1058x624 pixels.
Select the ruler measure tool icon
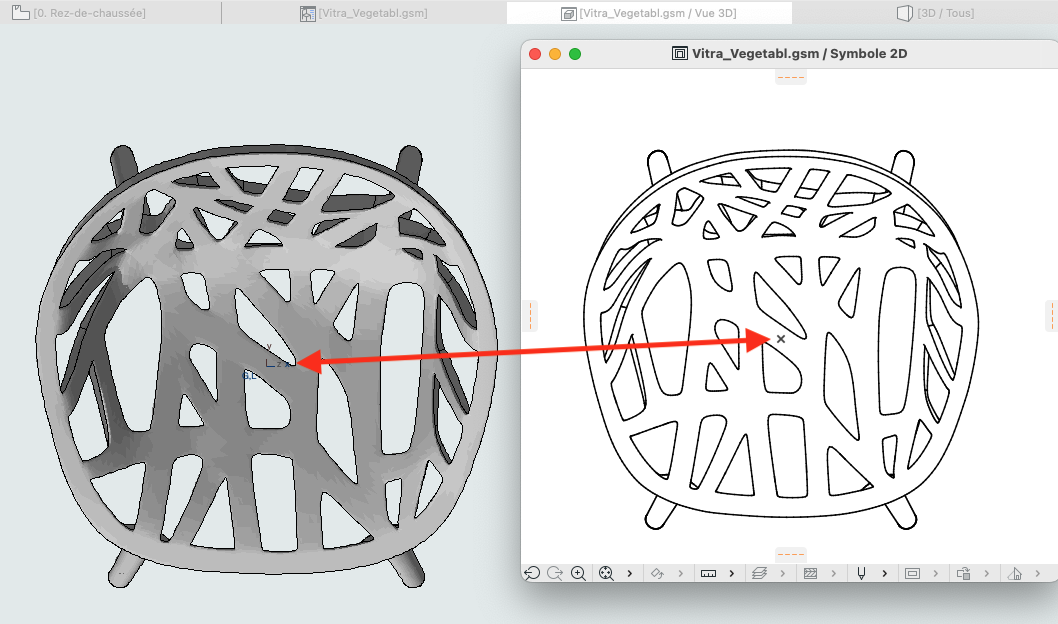(x=708, y=573)
